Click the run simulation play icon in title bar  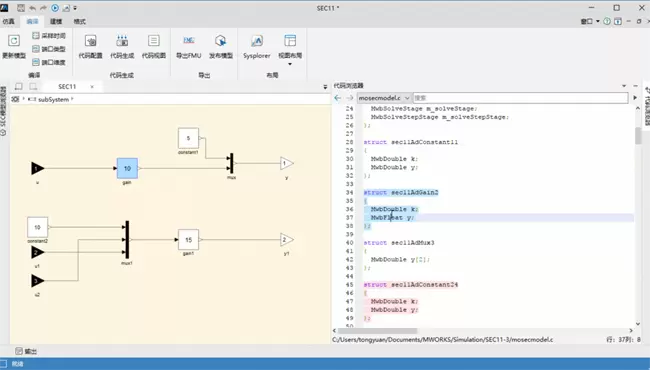pos(55,8)
